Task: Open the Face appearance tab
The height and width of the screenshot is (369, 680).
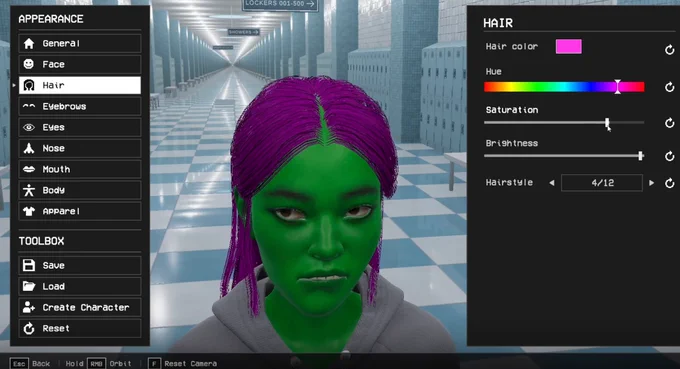Action: pyautogui.click(x=80, y=64)
